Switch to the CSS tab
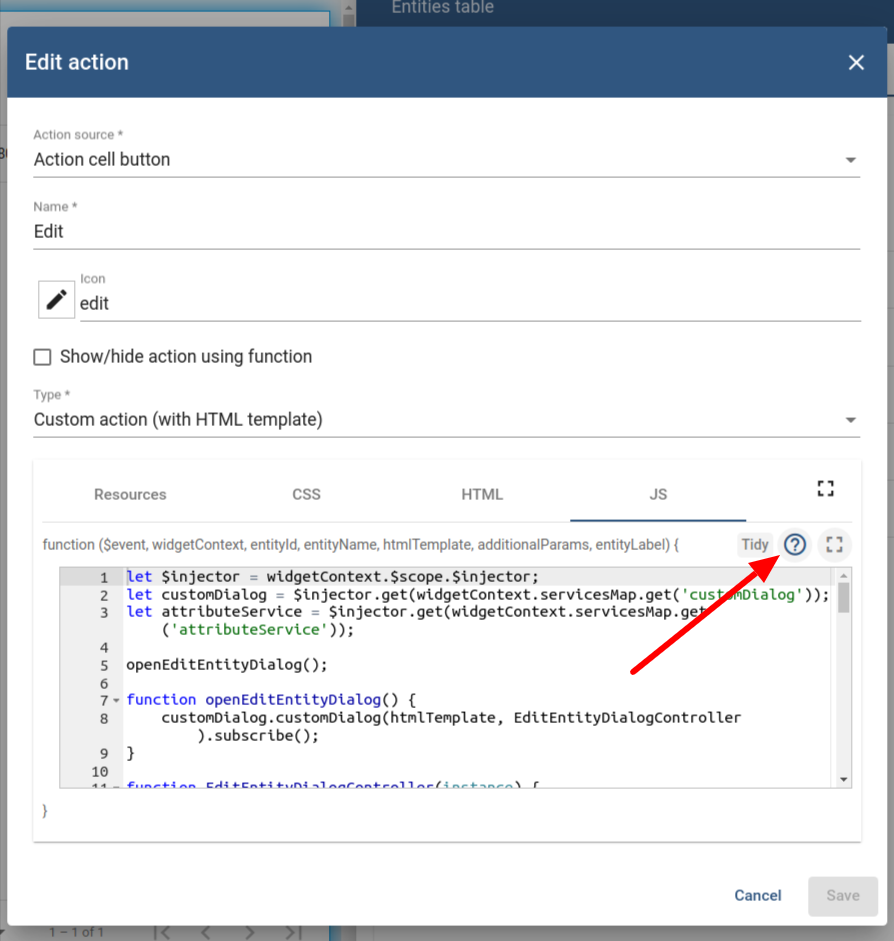Viewport: 894px width, 941px height. 306,494
